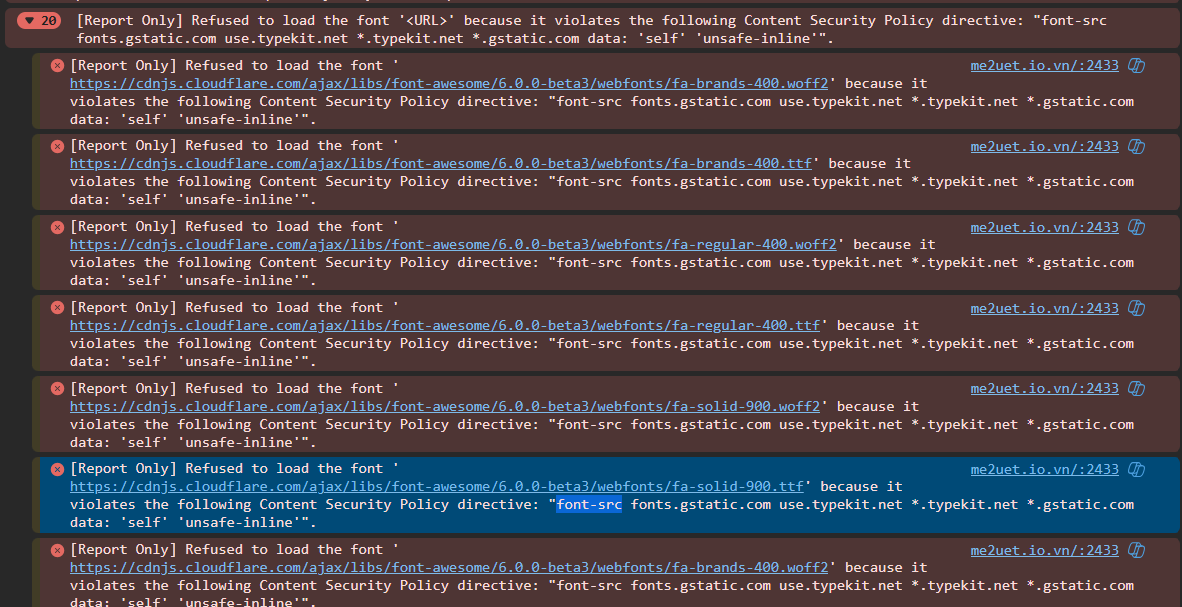
Task: Click the AI assistance icon for fa-regular-400.woff2 error
Action: point(1136,227)
